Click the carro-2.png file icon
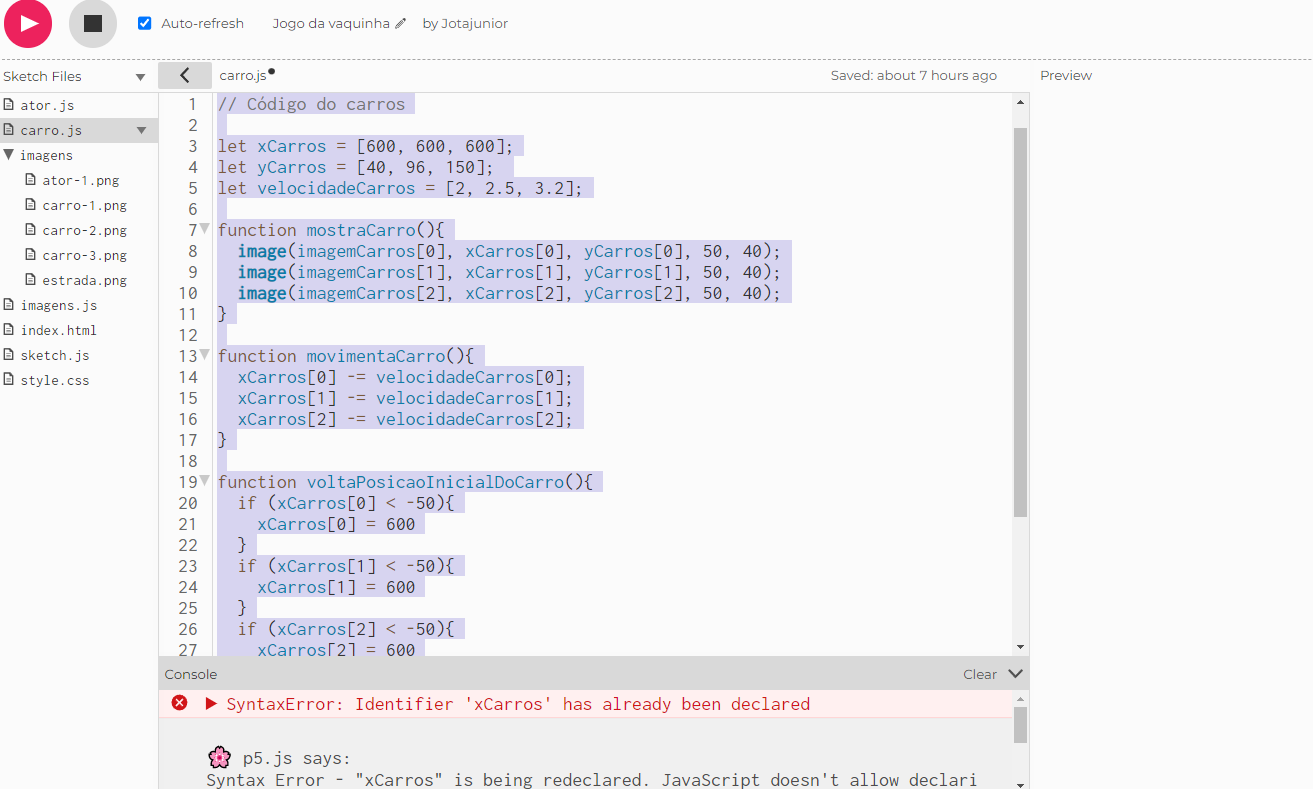Image resolution: width=1313 pixels, height=789 pixels. coord(31,230)
